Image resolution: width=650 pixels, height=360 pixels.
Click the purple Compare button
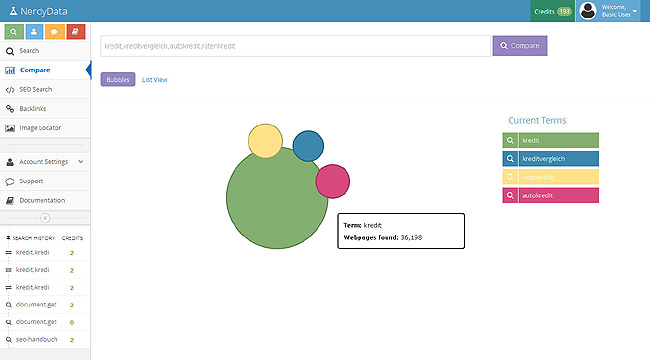point(520,46)
